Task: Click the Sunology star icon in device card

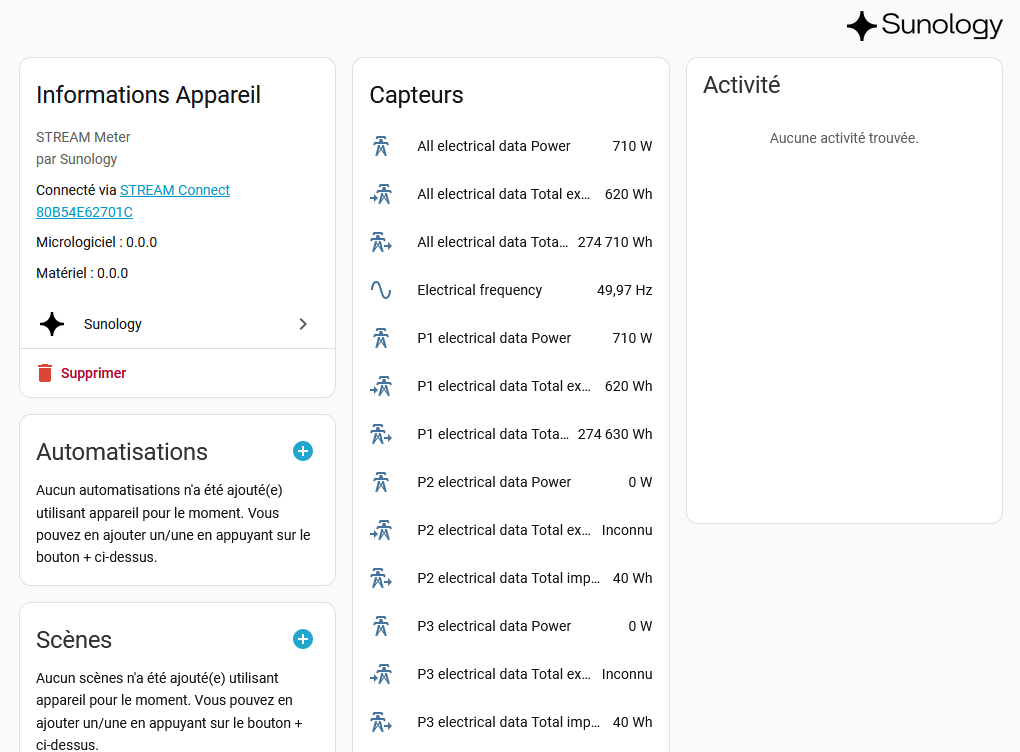Action: coord(52,324)
